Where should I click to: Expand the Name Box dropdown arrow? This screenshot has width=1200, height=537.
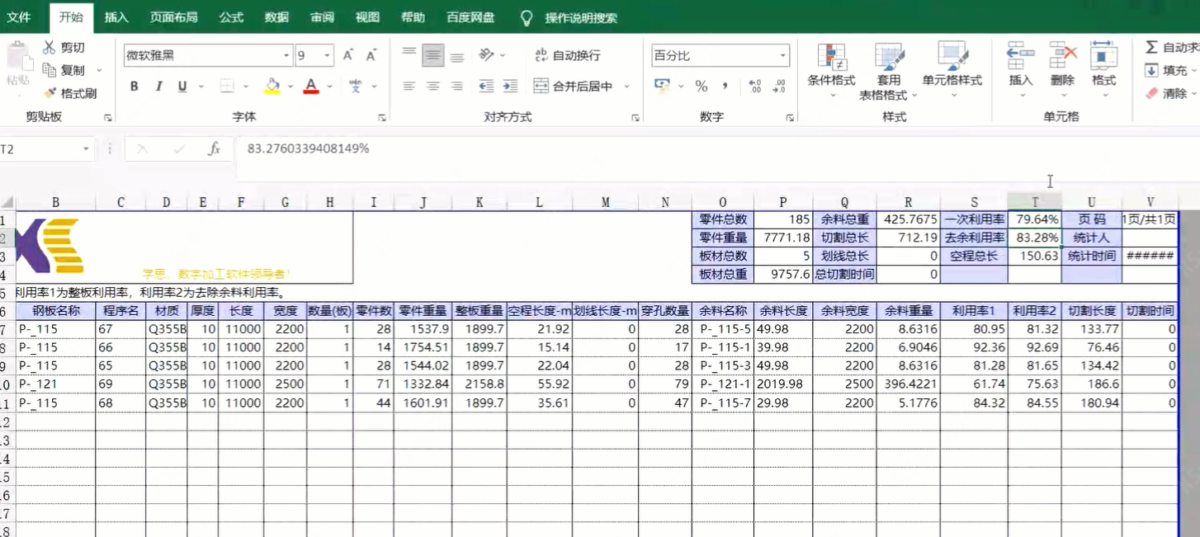coord(84,148)
